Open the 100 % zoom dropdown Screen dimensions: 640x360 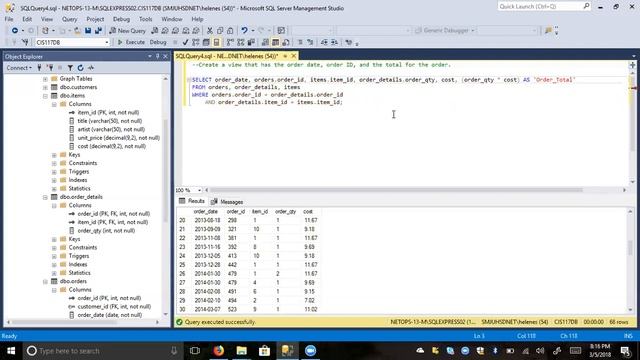(199, 190)
